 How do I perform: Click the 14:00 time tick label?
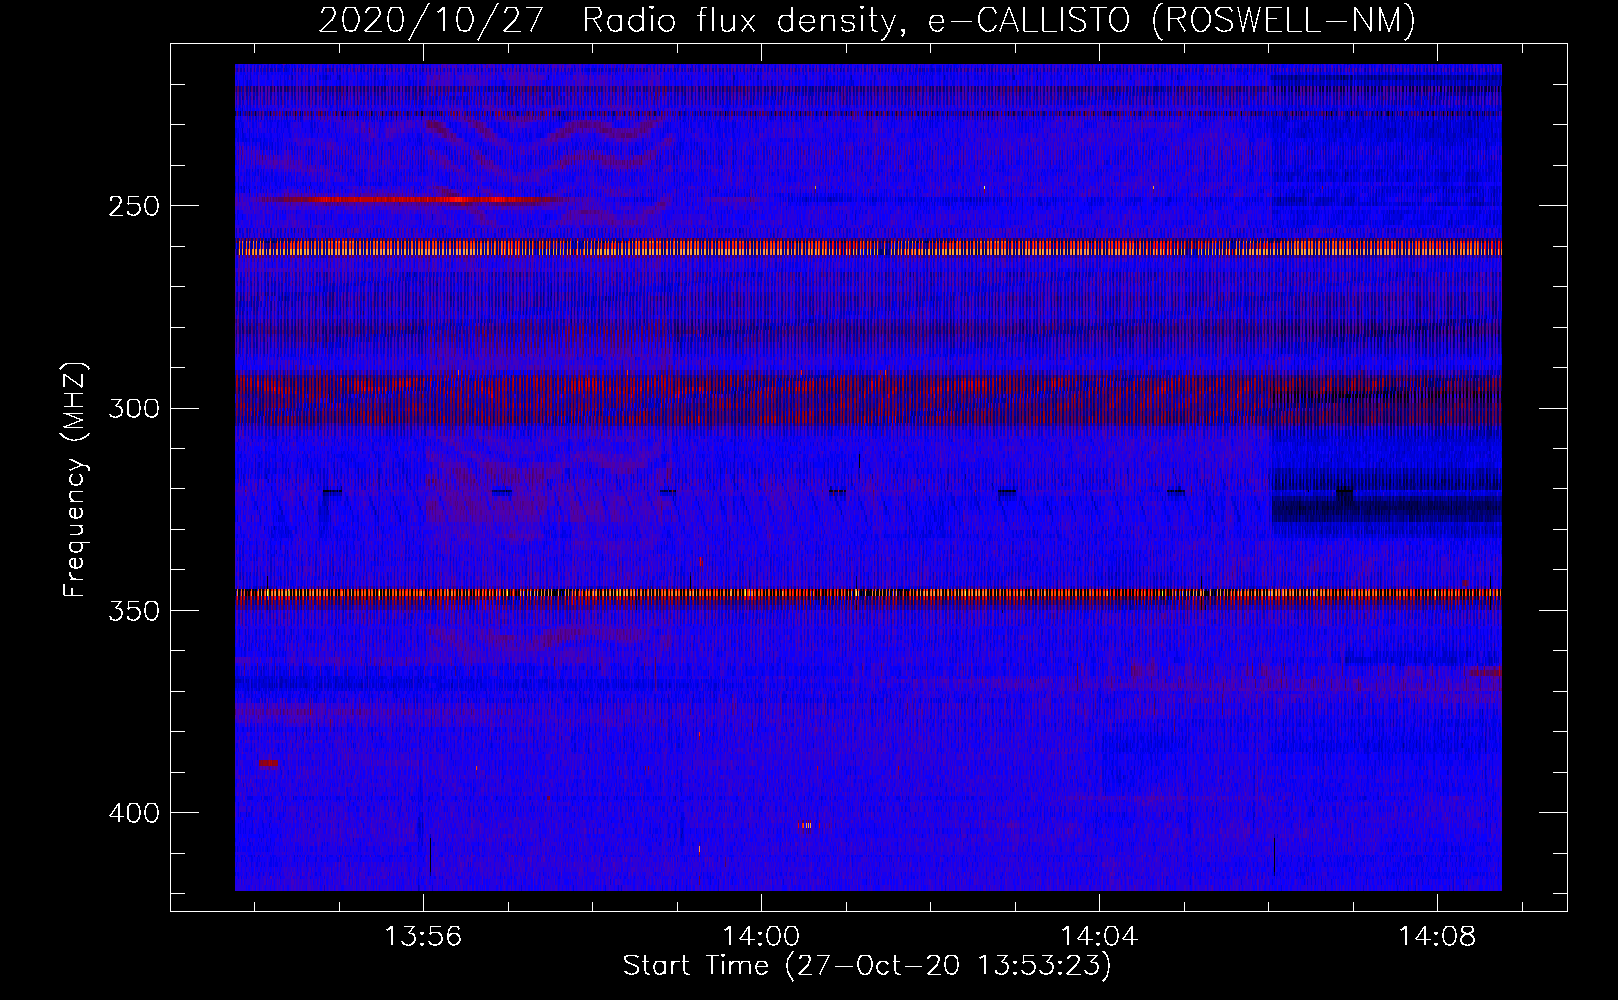tap(761, 937)
